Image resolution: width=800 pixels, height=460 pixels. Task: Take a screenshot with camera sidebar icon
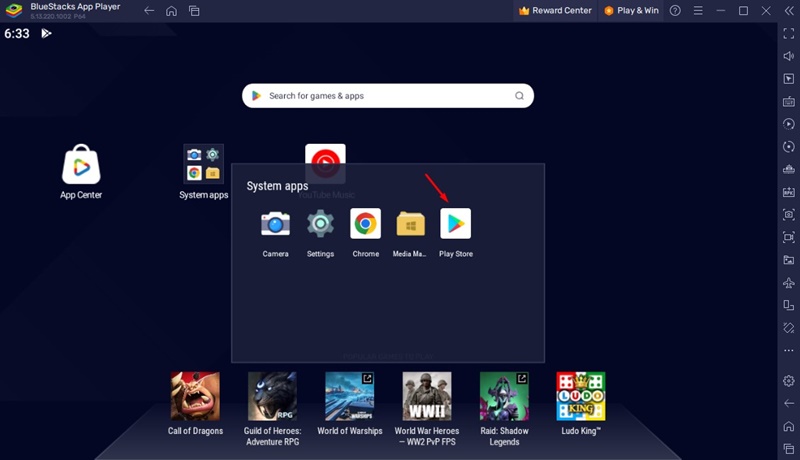[x=789, y=215]
